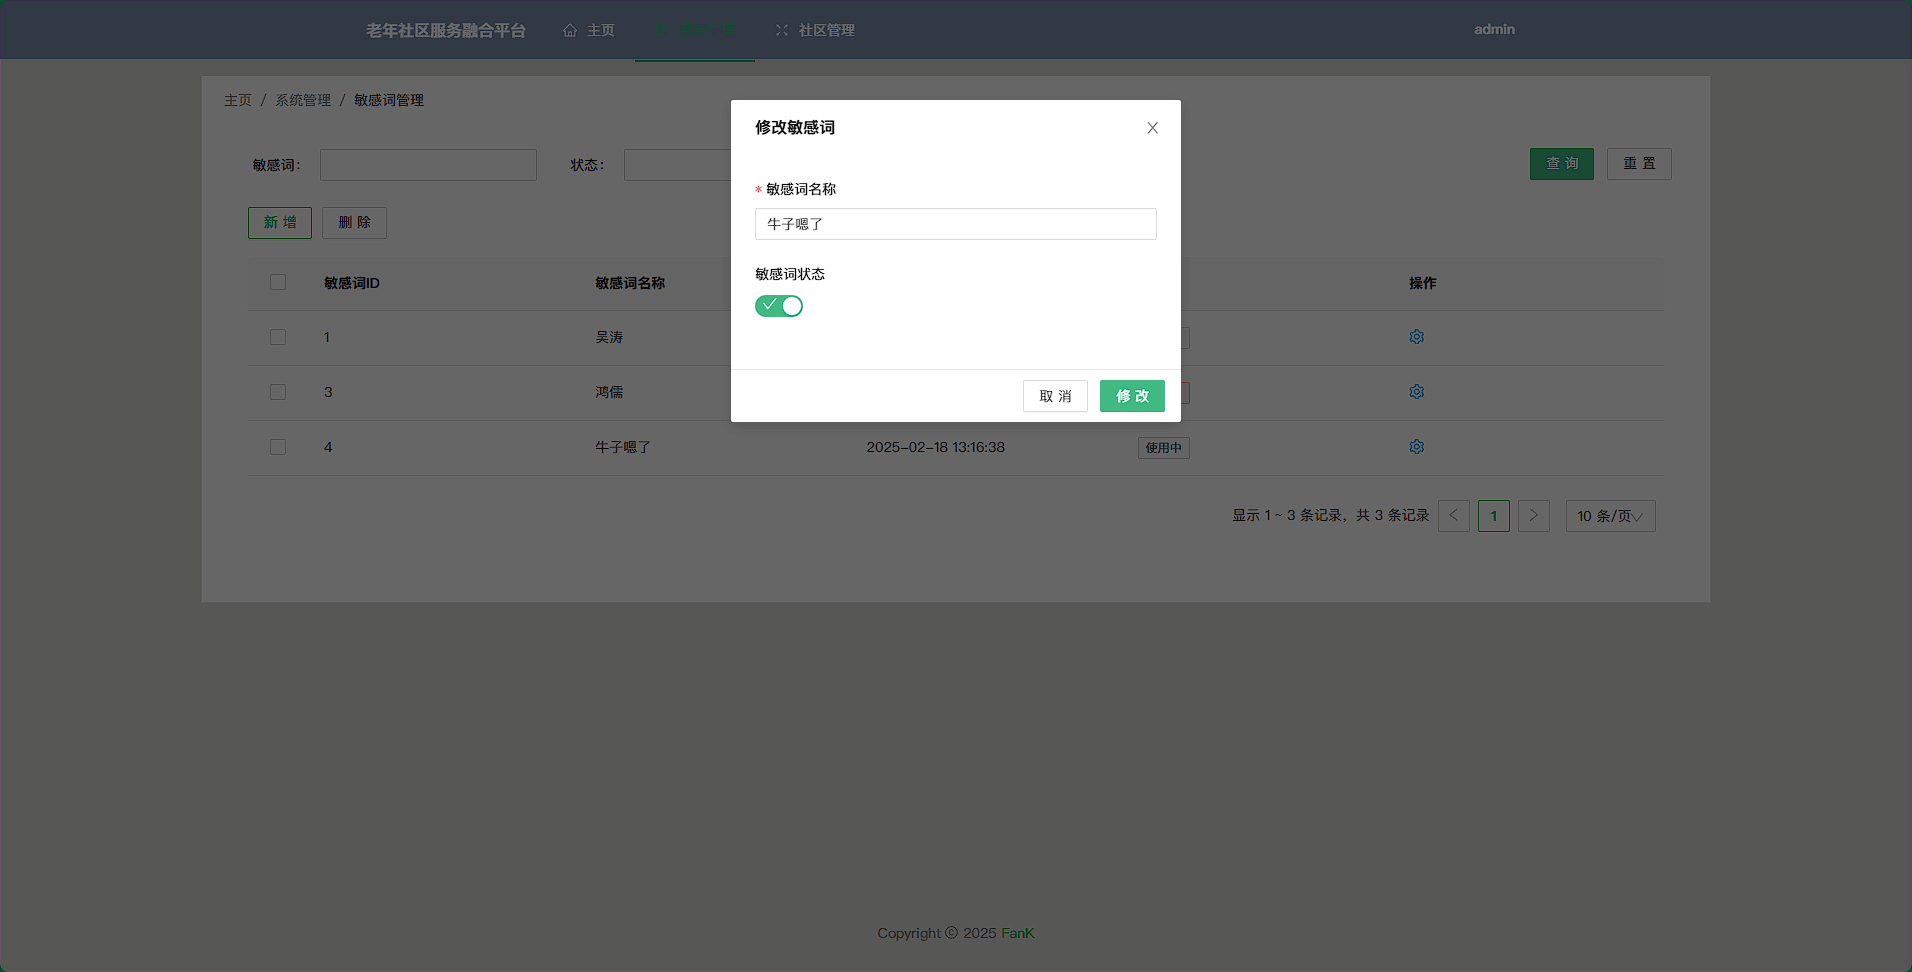
Task: Go to the next page with the right arrow
Action: pos(1533,516)
